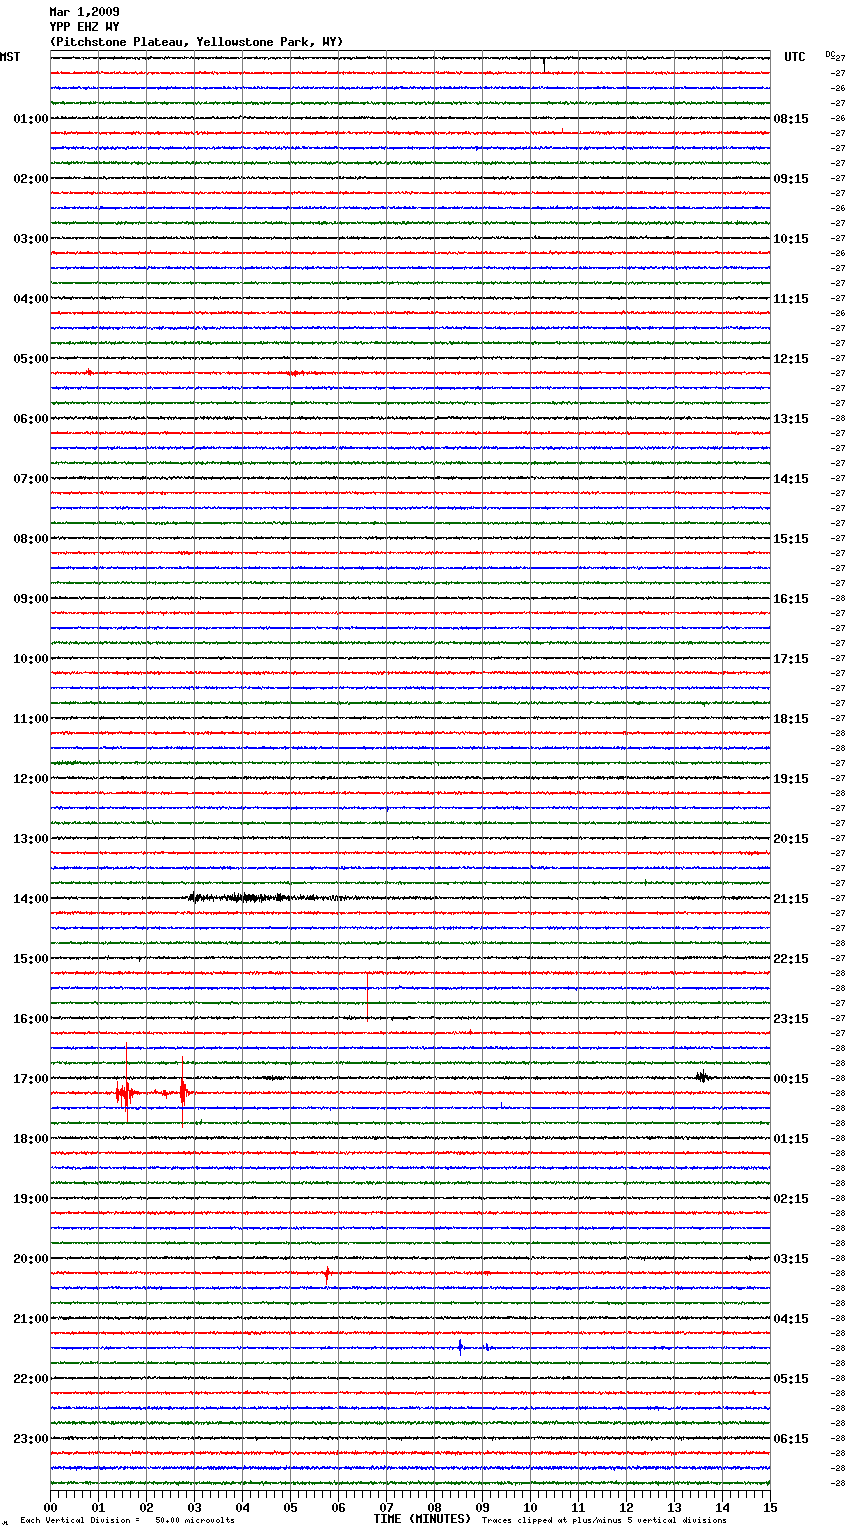Select the 02:00 MST hour label
The width and height of the screenshot is (850, 1534).
click(x=31, y=179)
